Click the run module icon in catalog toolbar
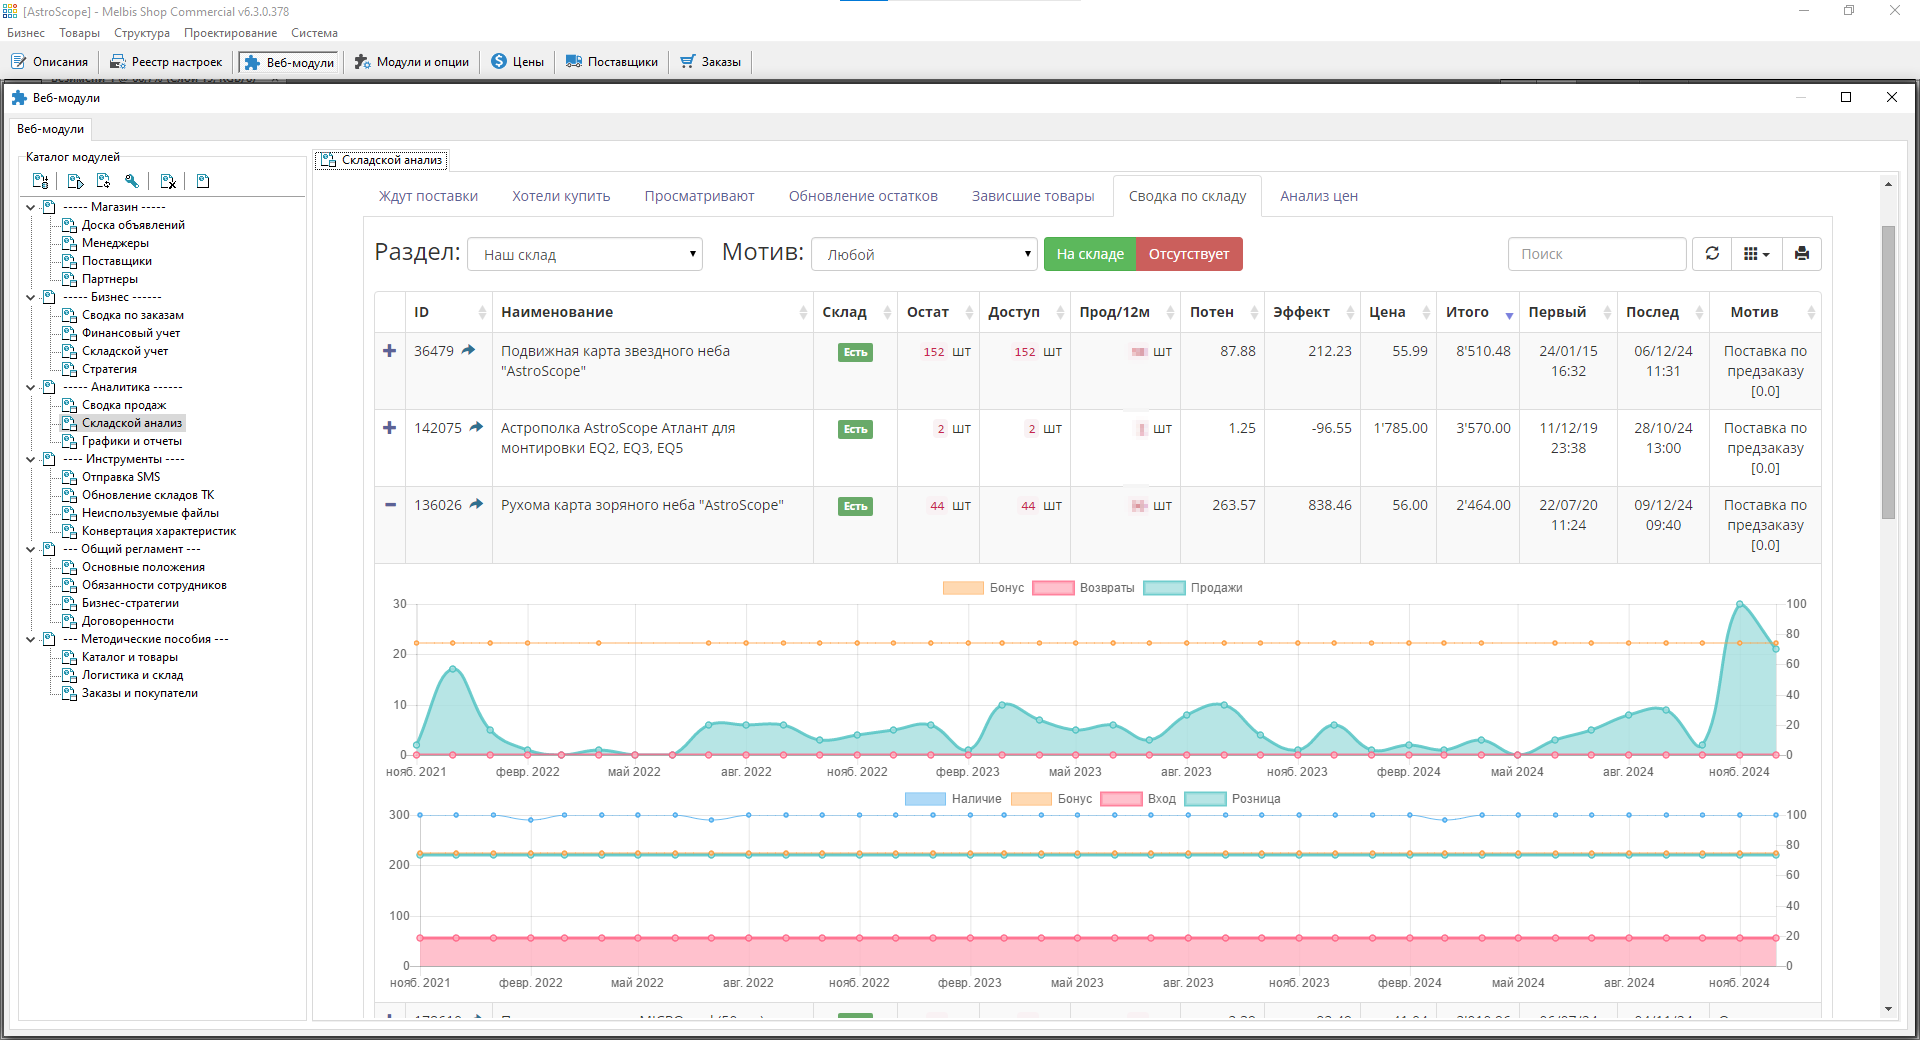Viewport: 1920px width, 1040px height. click(x=75, y=181)
